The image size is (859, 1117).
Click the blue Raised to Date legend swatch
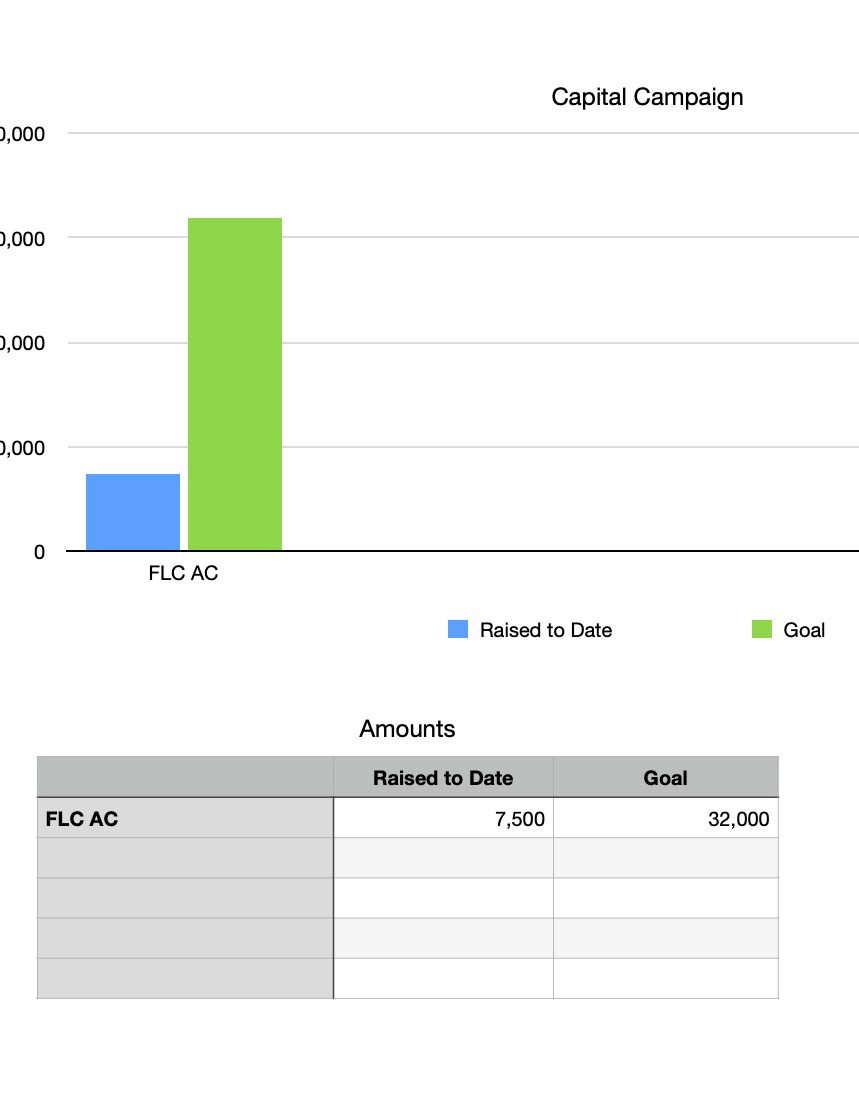(458, 629)
